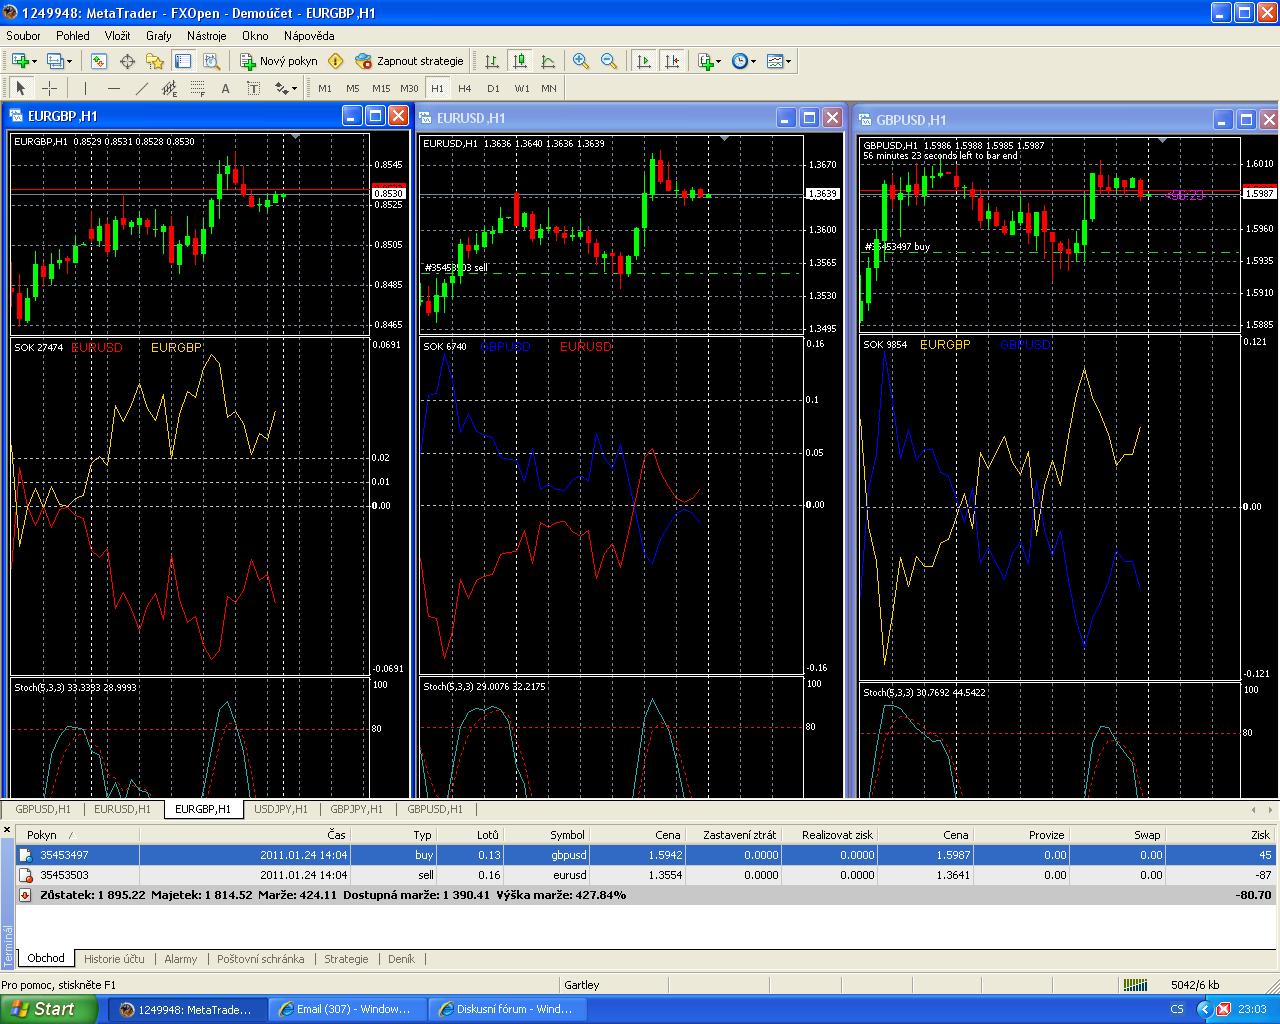Switch to USDJPY,H1 chart tab

281,809
